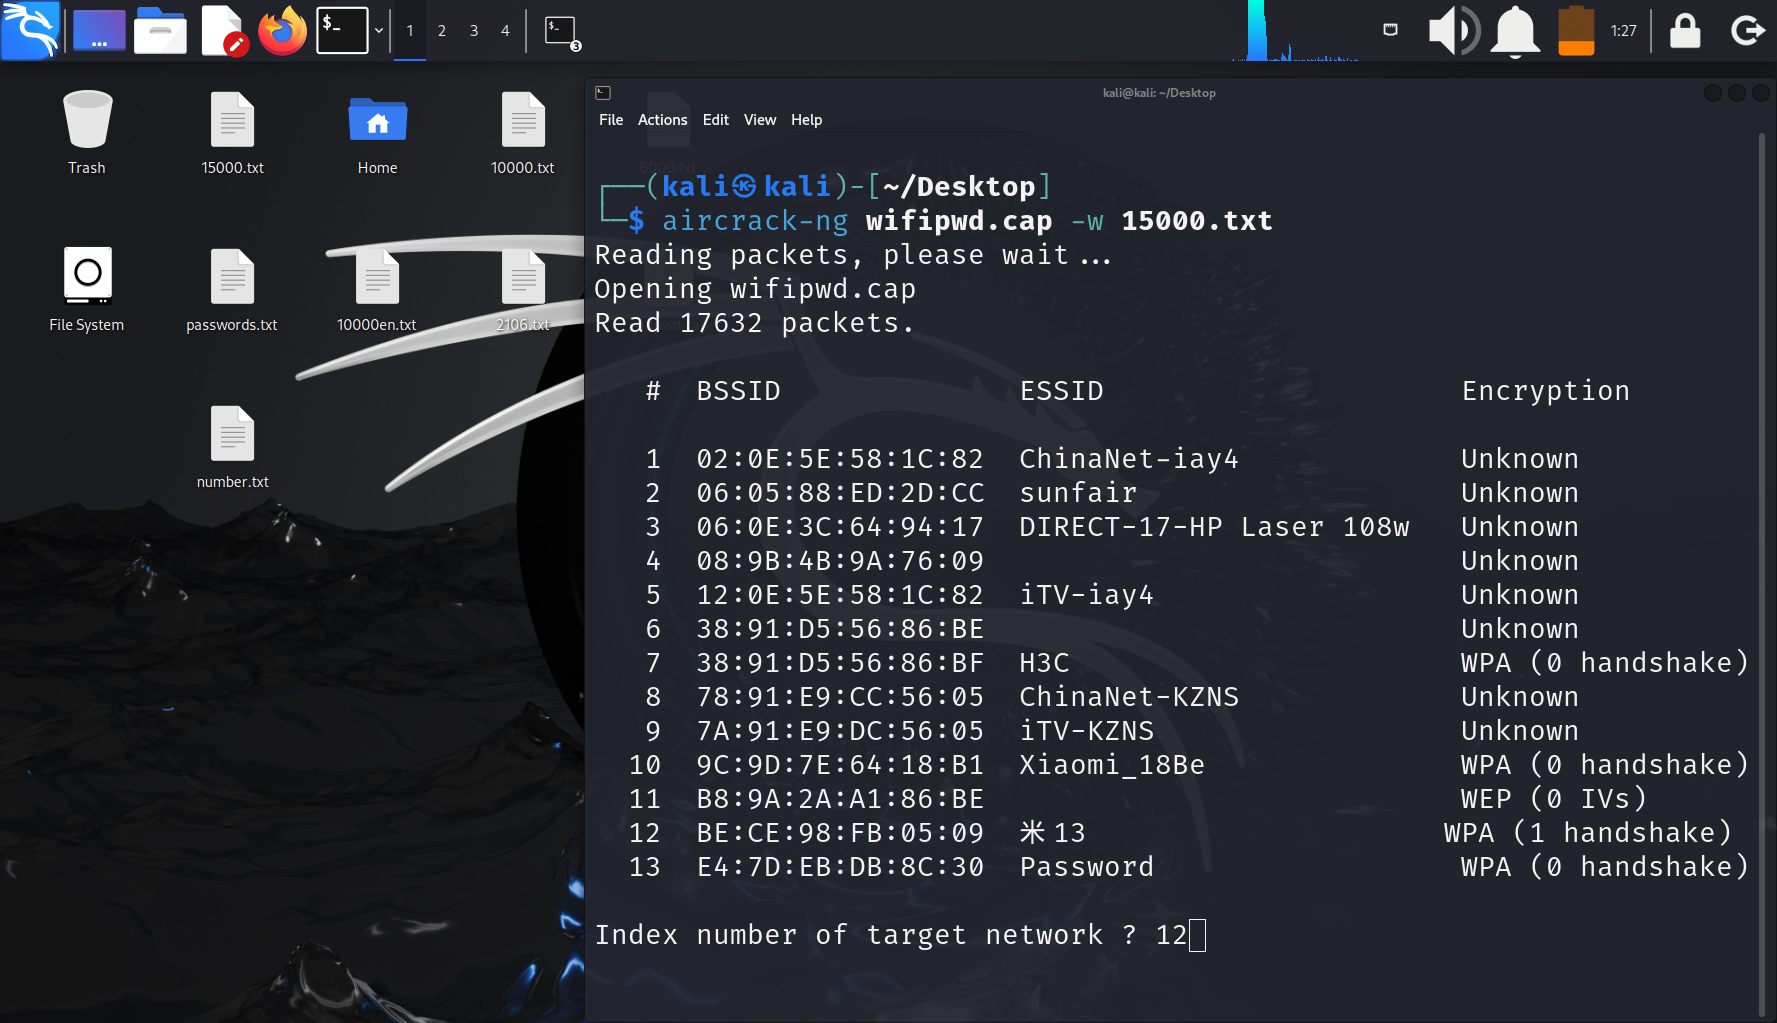Open the terminal Help menu
Screen dimensions: 1777x1023
point(807,120)
